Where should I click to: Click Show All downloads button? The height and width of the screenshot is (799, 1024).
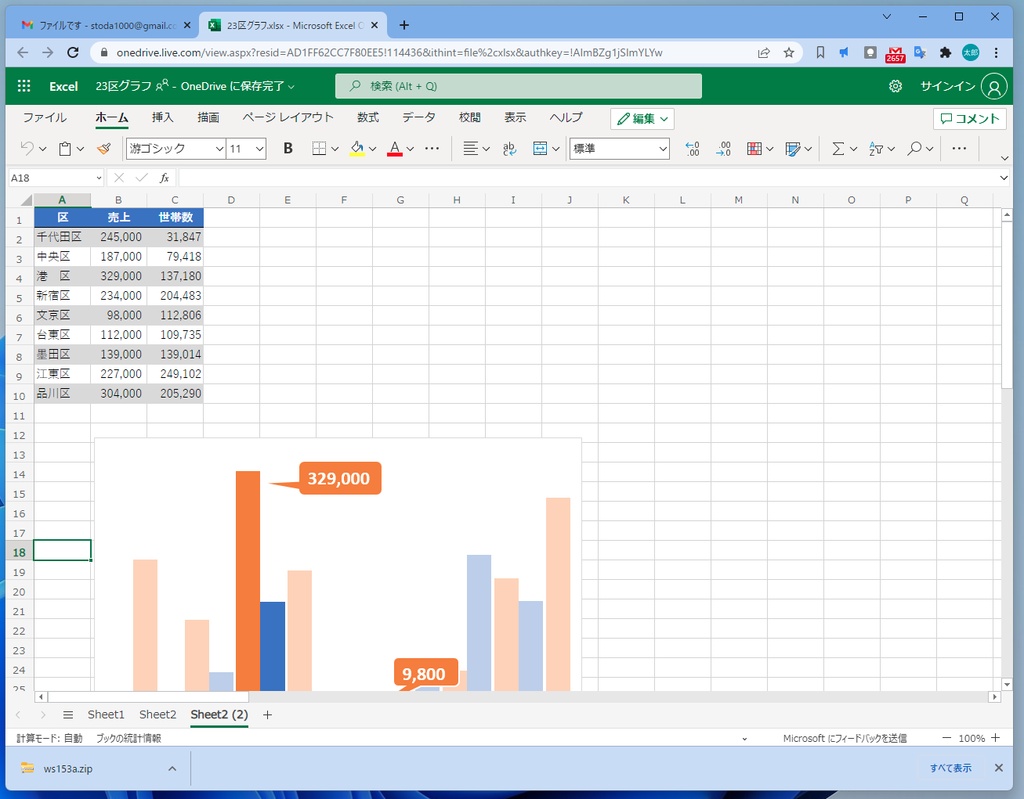click(950, 768)
